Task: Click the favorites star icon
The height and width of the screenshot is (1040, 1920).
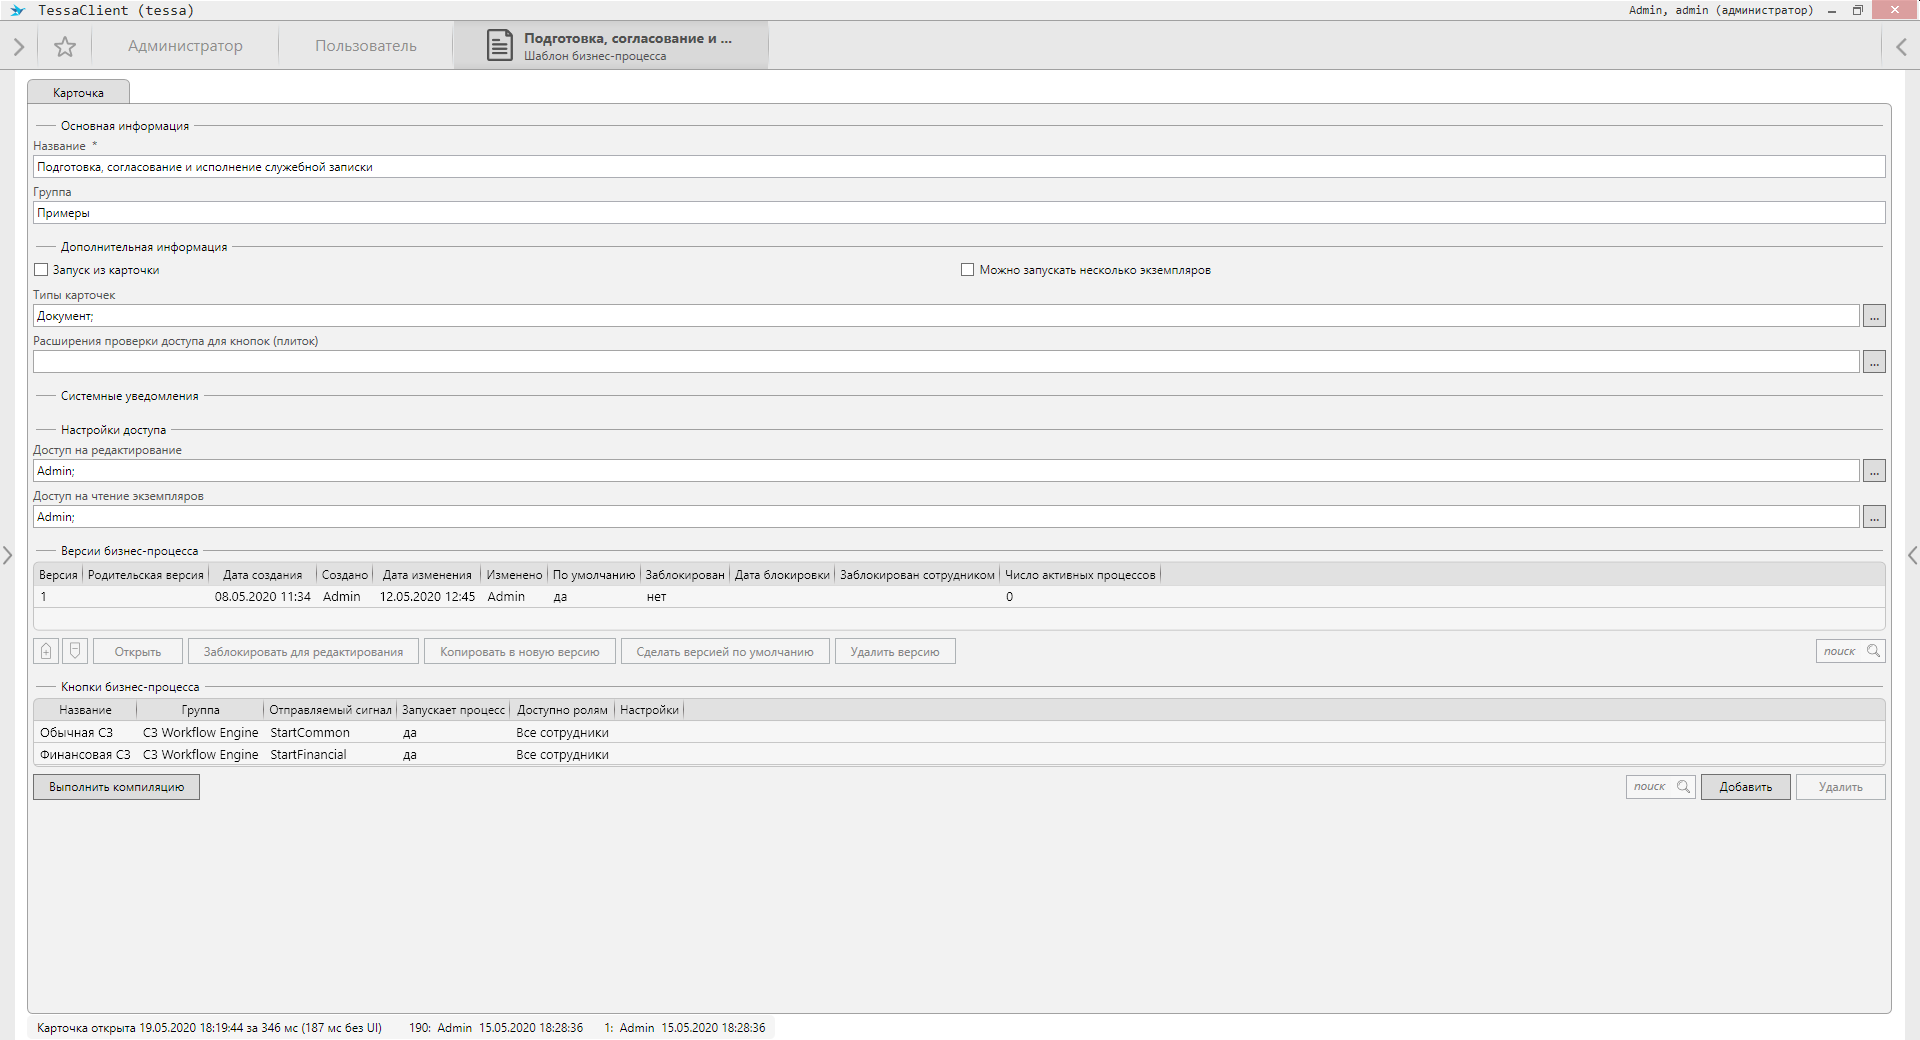Action: [65, 47]
